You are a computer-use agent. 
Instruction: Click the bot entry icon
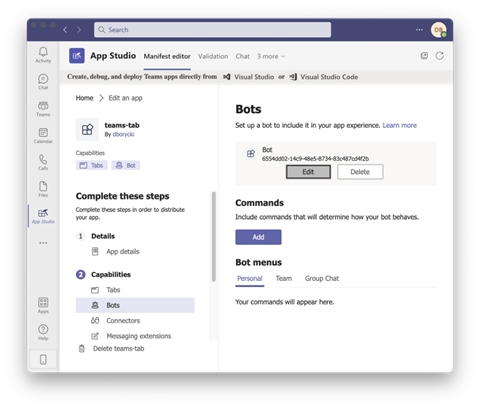(251, 154)
